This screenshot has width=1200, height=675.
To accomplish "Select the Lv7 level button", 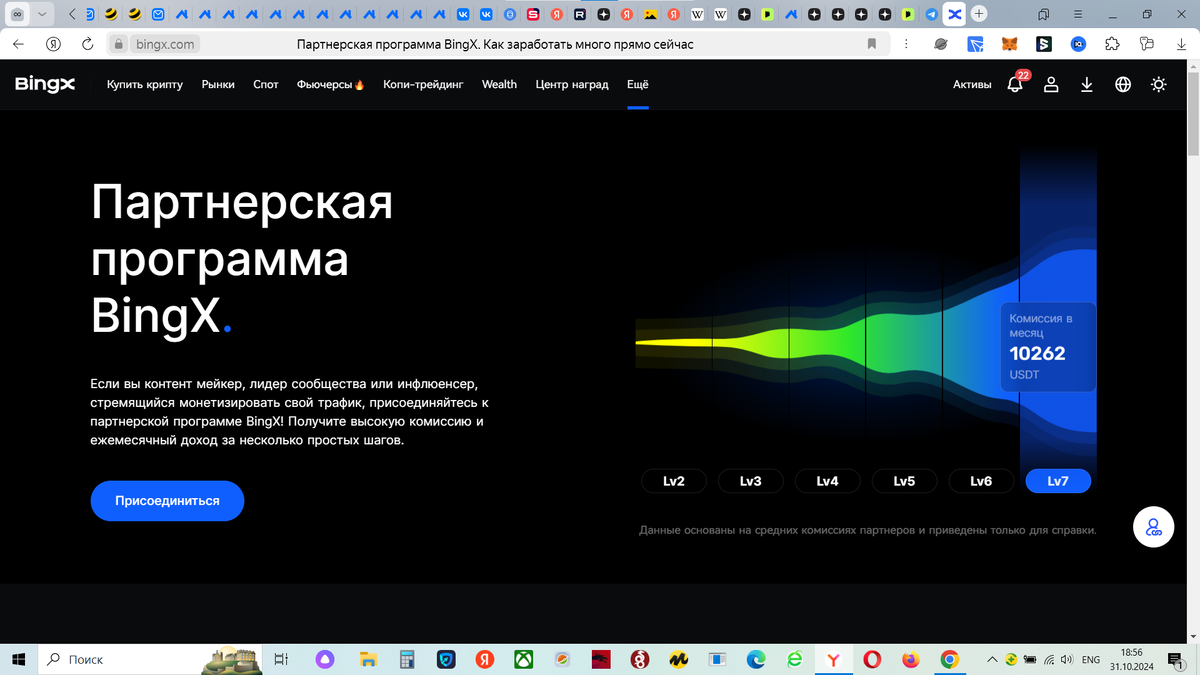I will point(1058,481).
